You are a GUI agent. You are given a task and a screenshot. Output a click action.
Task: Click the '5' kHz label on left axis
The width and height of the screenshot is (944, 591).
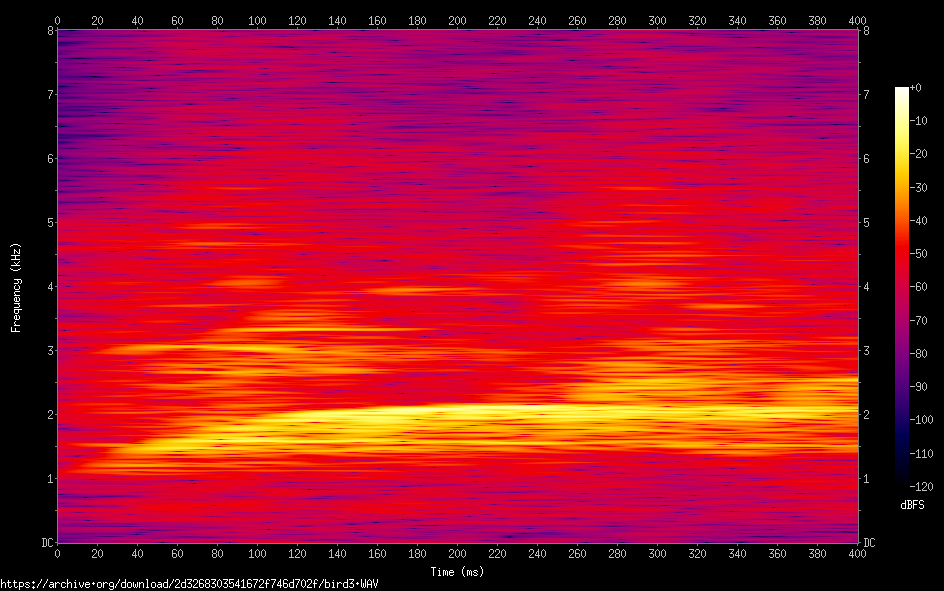(48, 223)
